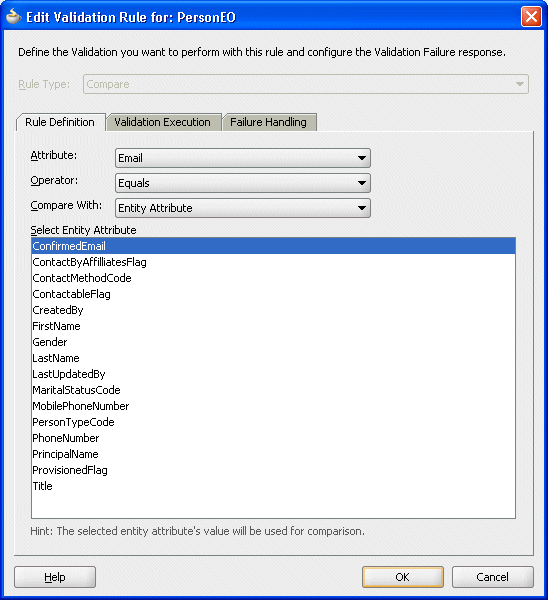Screen dimensions: 548x600
Task: Switch to the Rule Definition tab
Action: (60, 122)
